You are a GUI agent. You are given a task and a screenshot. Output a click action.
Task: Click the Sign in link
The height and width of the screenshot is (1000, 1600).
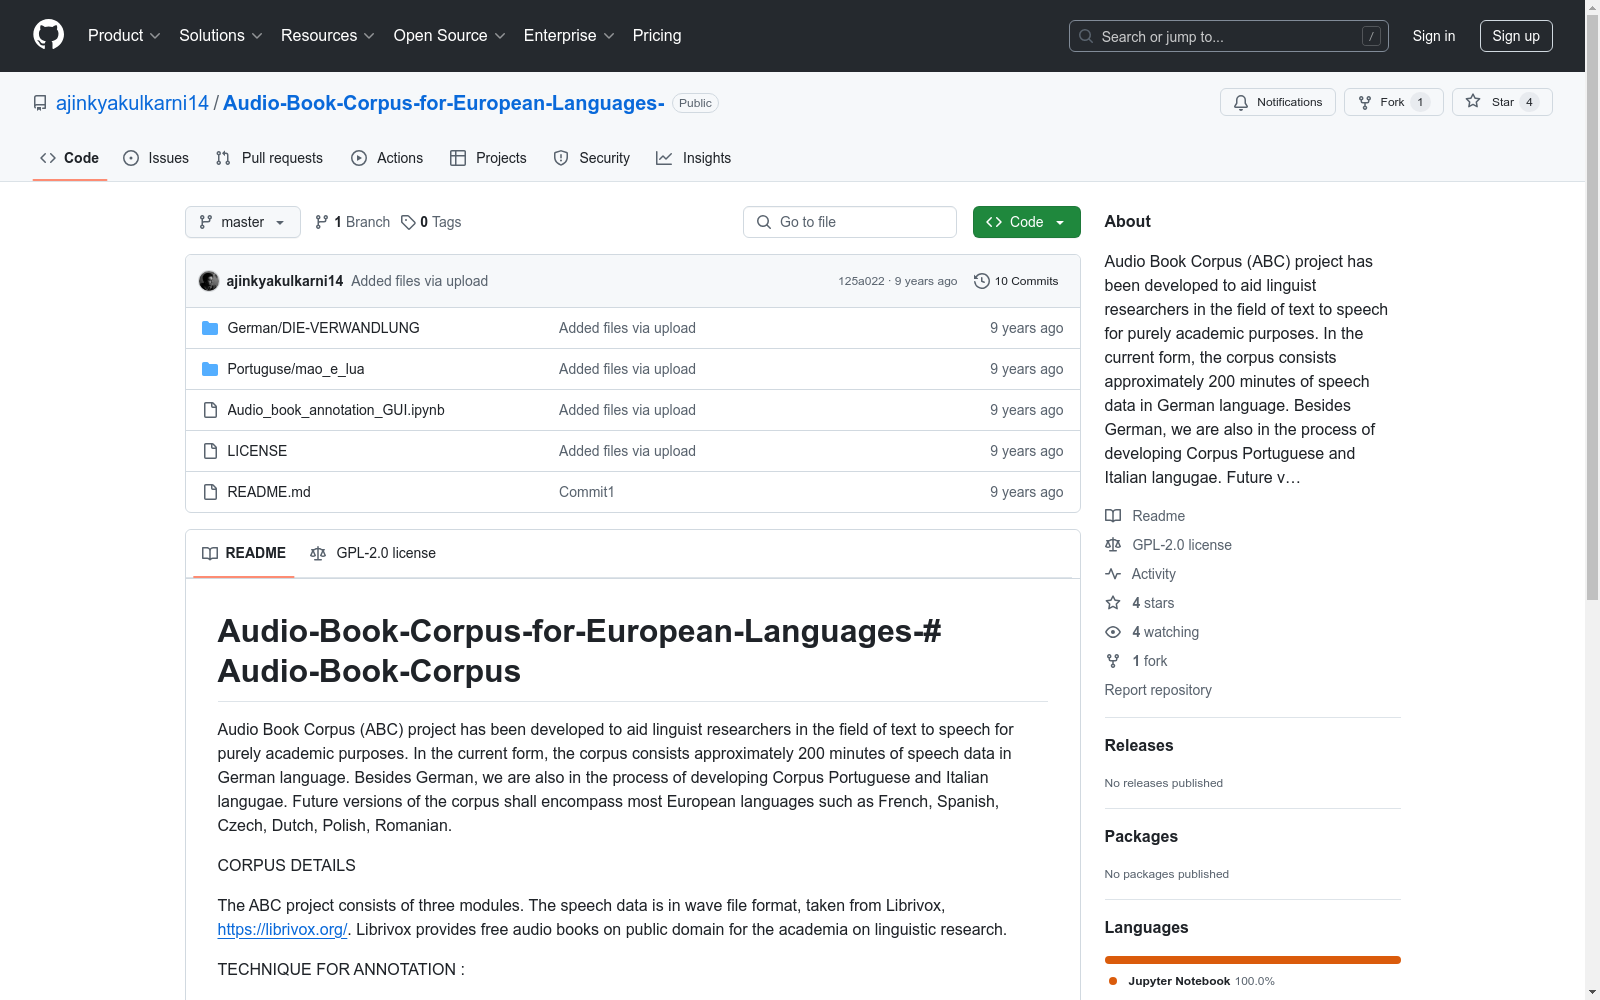[x=1434, y=36]
